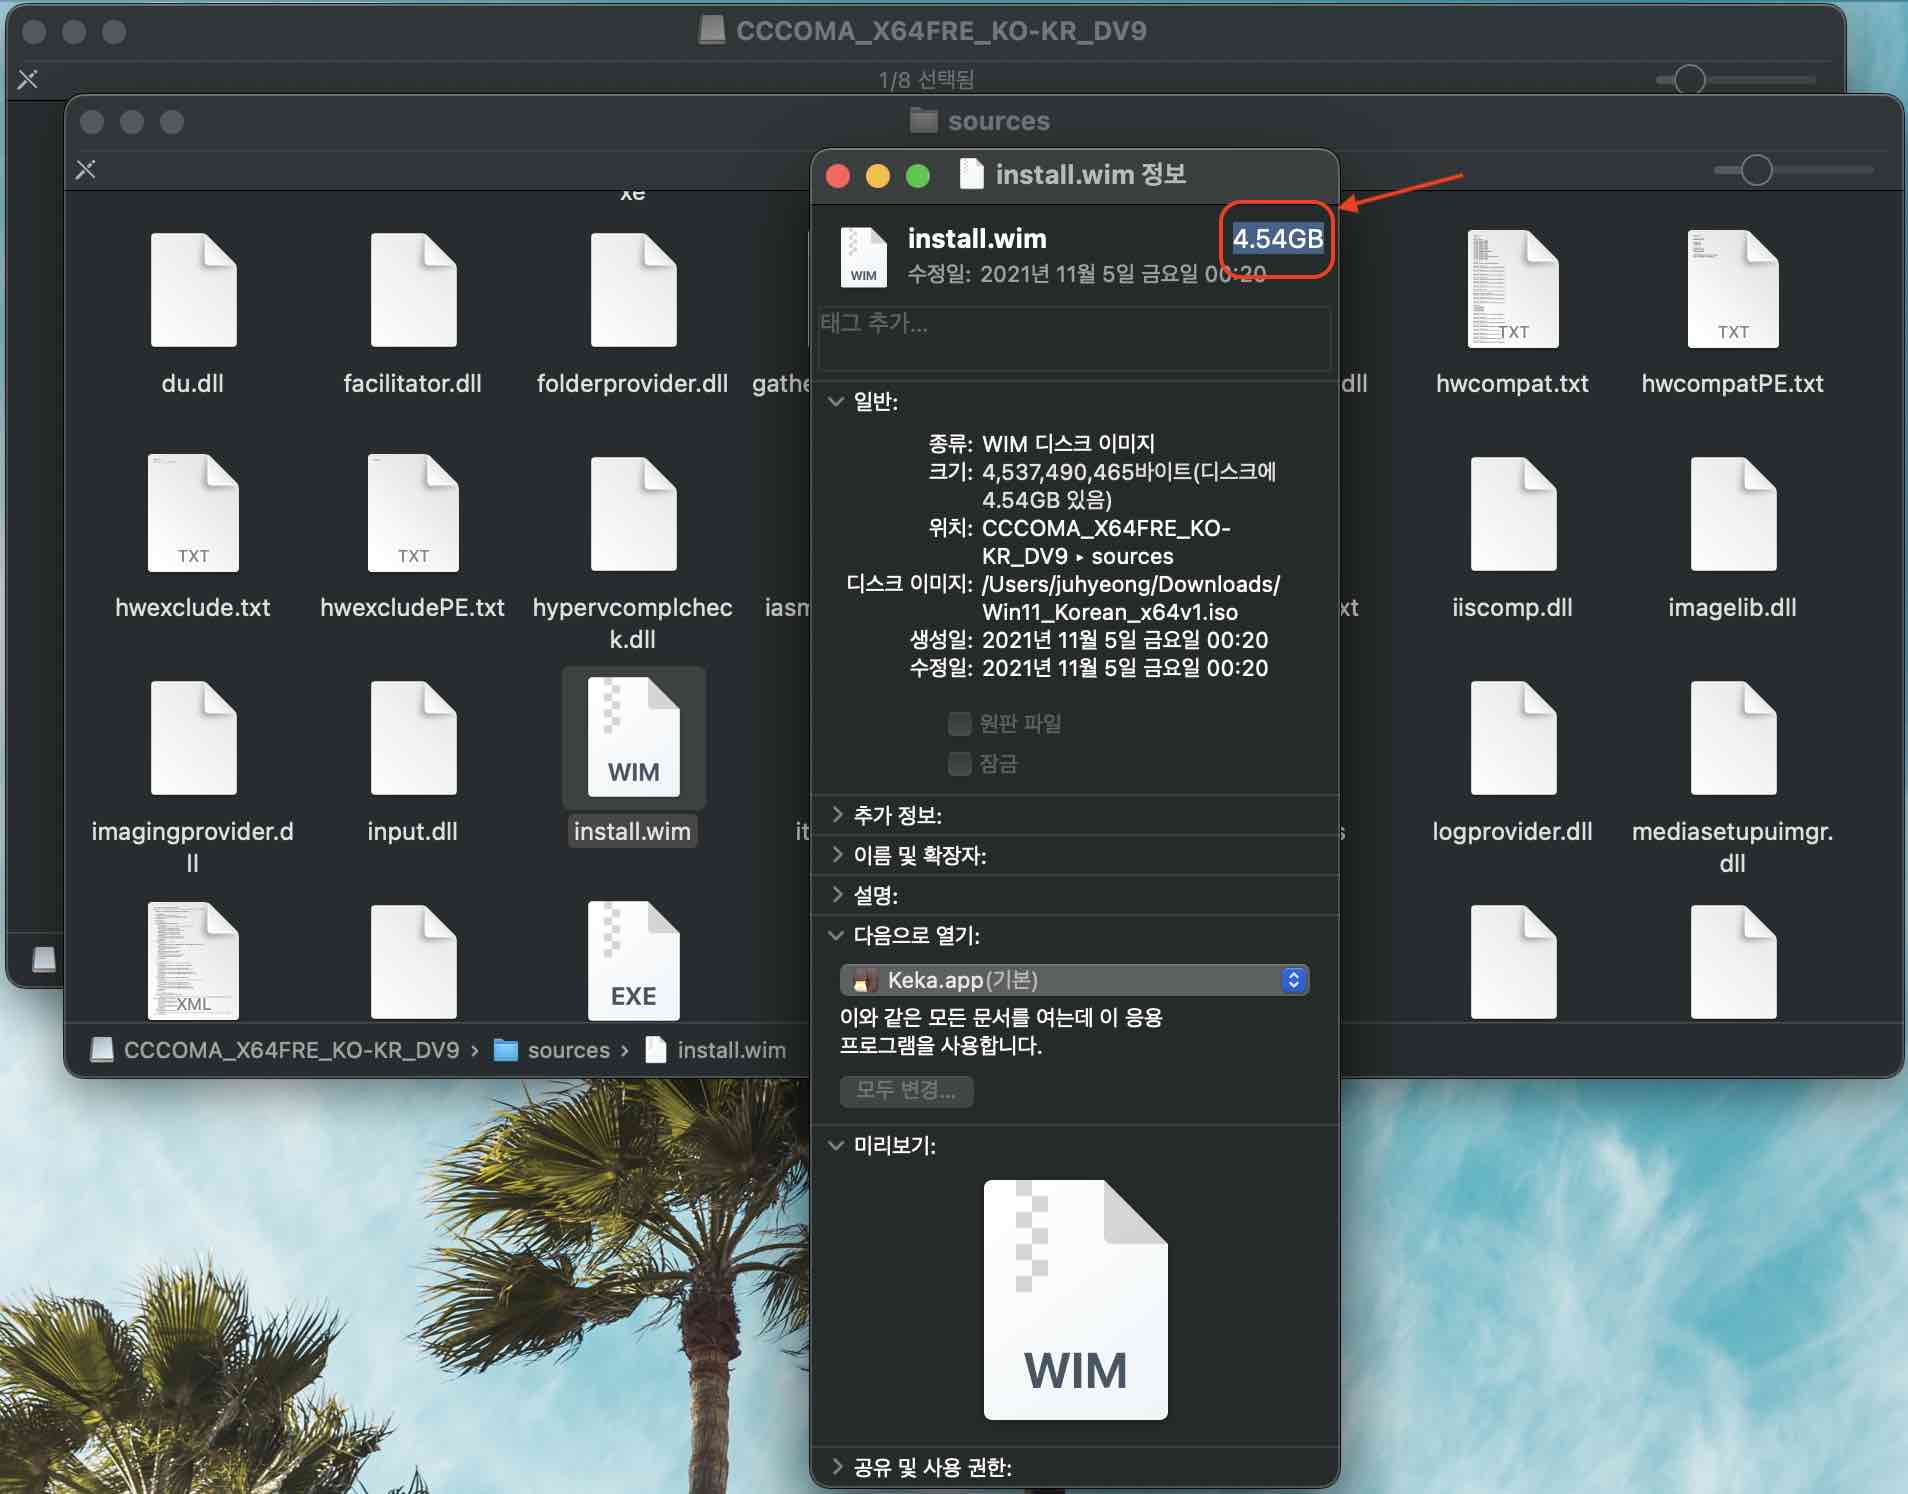The width and height of the screenshot is (1908, 1494).
Task: Select mediasetupuimgr.dll file icon
Action: (1733, 738)
